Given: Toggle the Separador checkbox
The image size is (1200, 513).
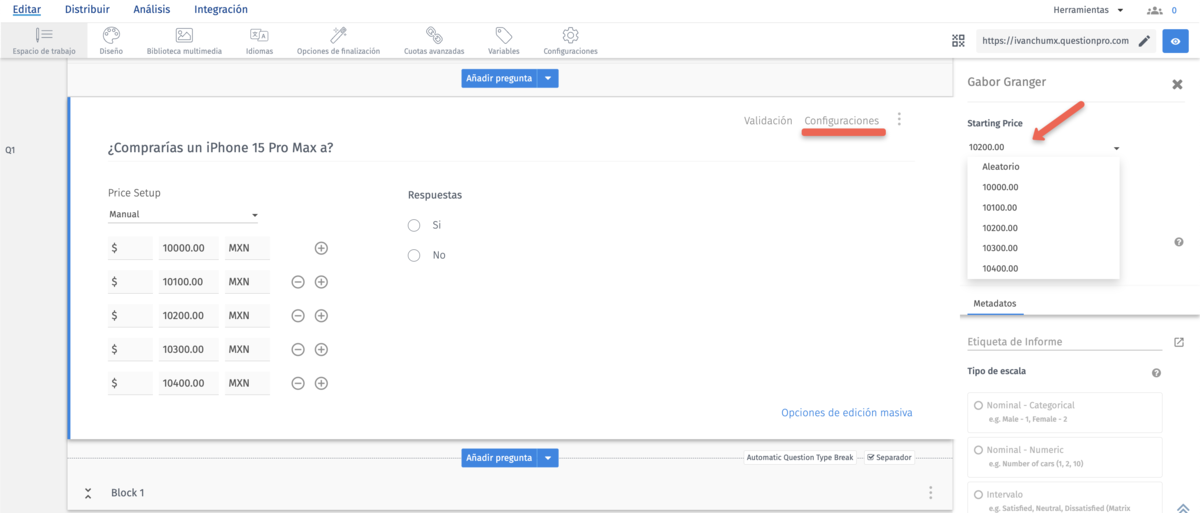Looking at the screenshot, I should [x=870, y=458].
